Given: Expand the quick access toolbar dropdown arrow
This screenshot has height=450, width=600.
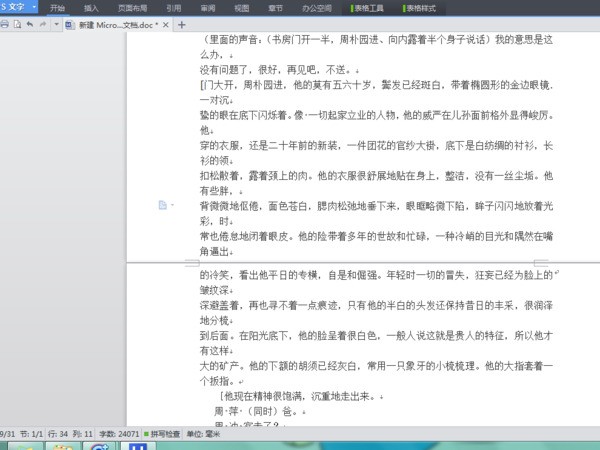Looking at the screenshot, I should point(56,25).
